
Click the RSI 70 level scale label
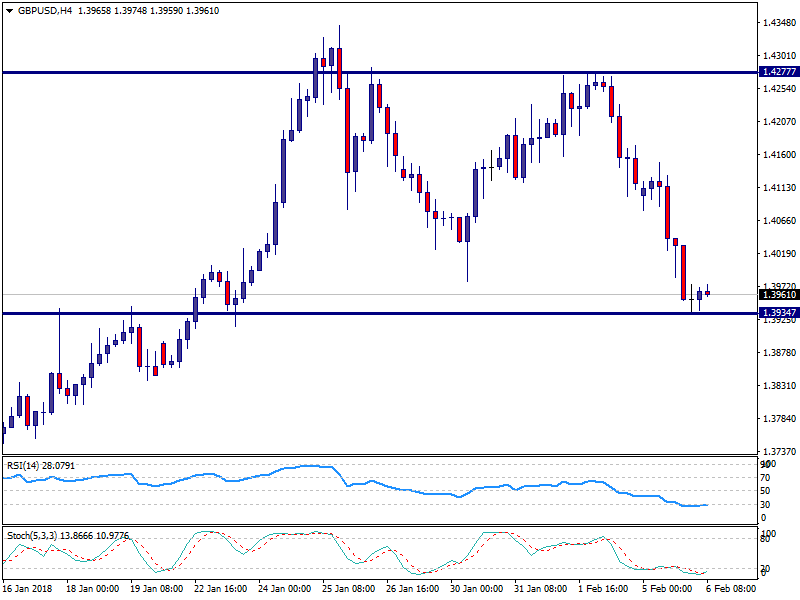(765, 478)
